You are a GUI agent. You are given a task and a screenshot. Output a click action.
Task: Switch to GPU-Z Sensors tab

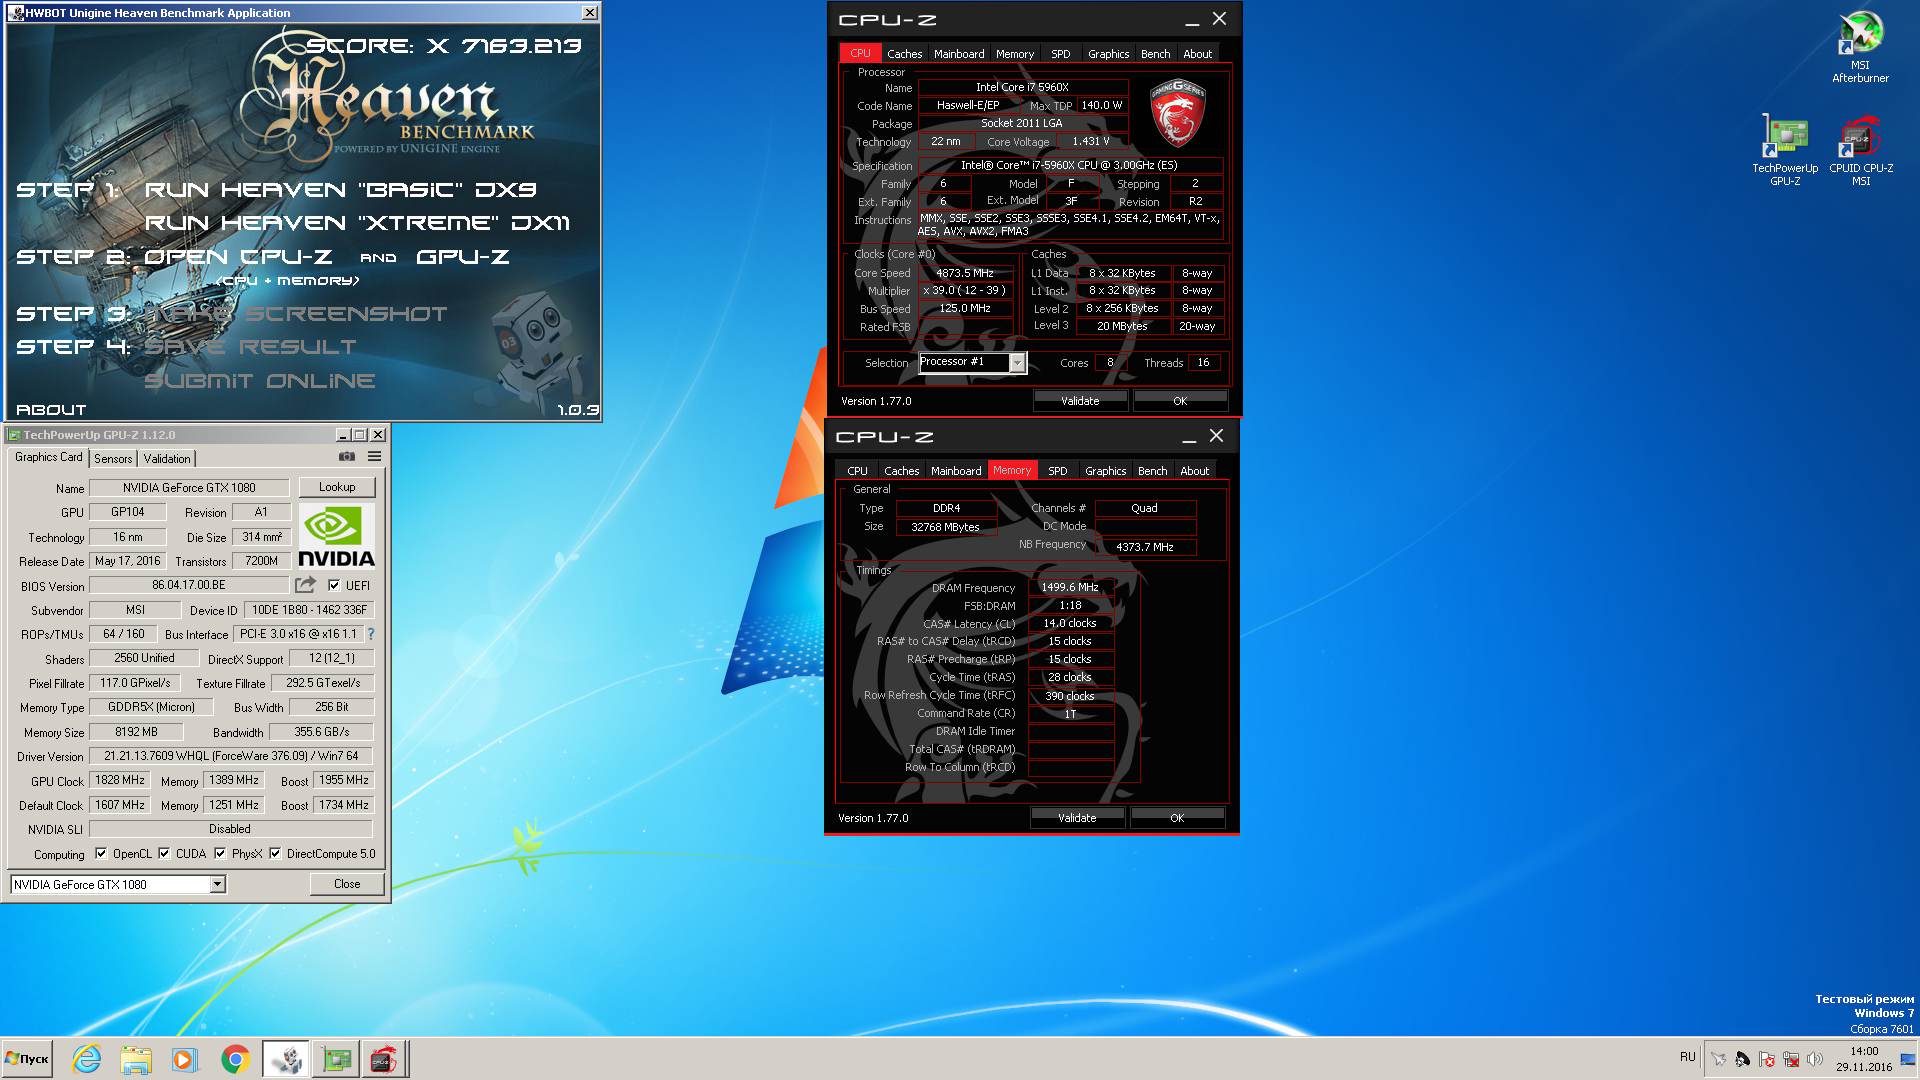(113, 458)
